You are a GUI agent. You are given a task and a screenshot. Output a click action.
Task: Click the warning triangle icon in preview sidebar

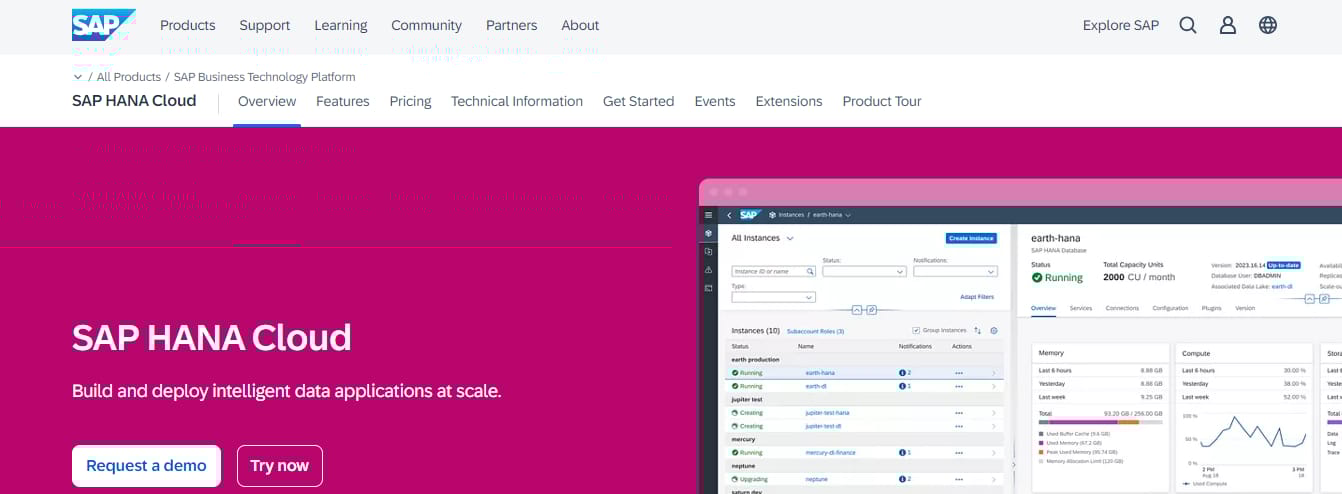[x=709, y=270]
